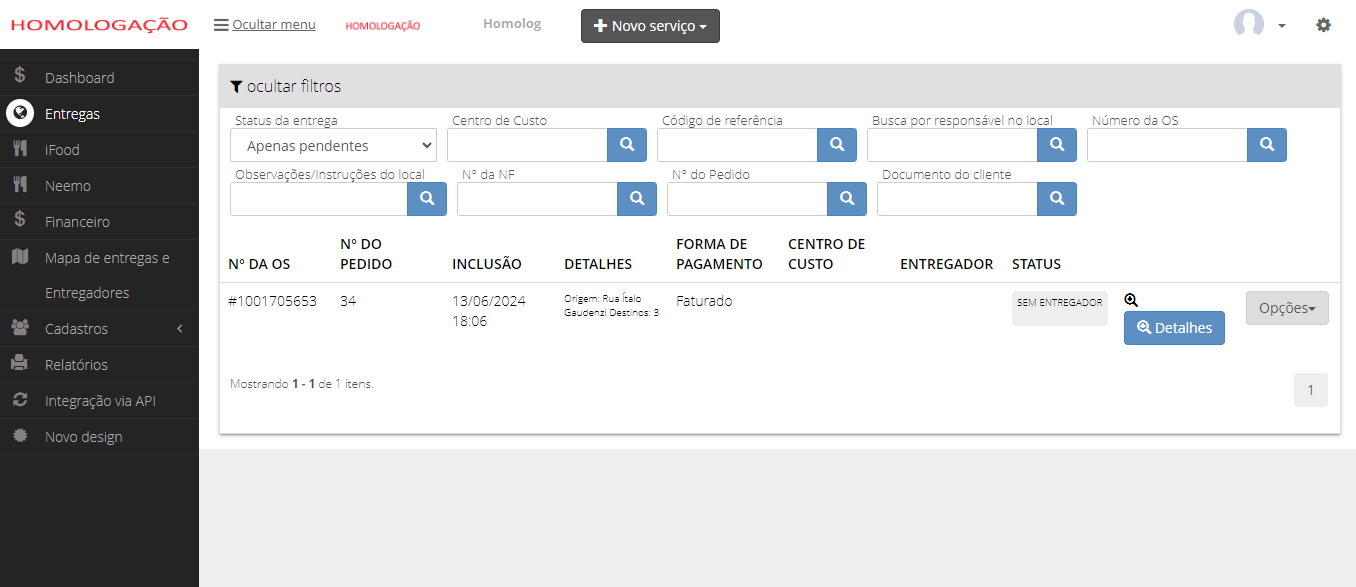Expand the user account caret menu
Screen dimensions: 1356x587
(1282, 26)
